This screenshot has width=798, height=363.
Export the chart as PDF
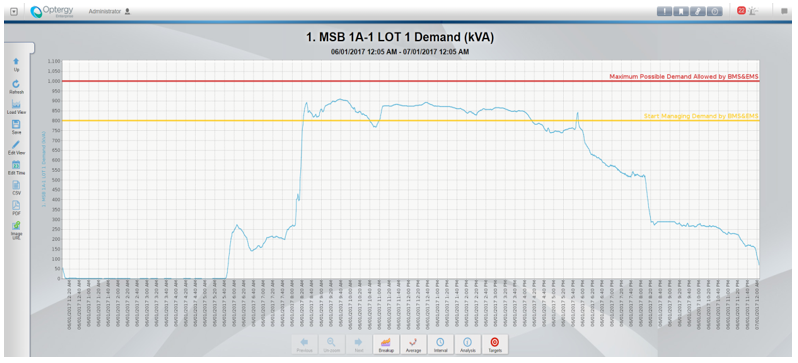coord(16,208)
